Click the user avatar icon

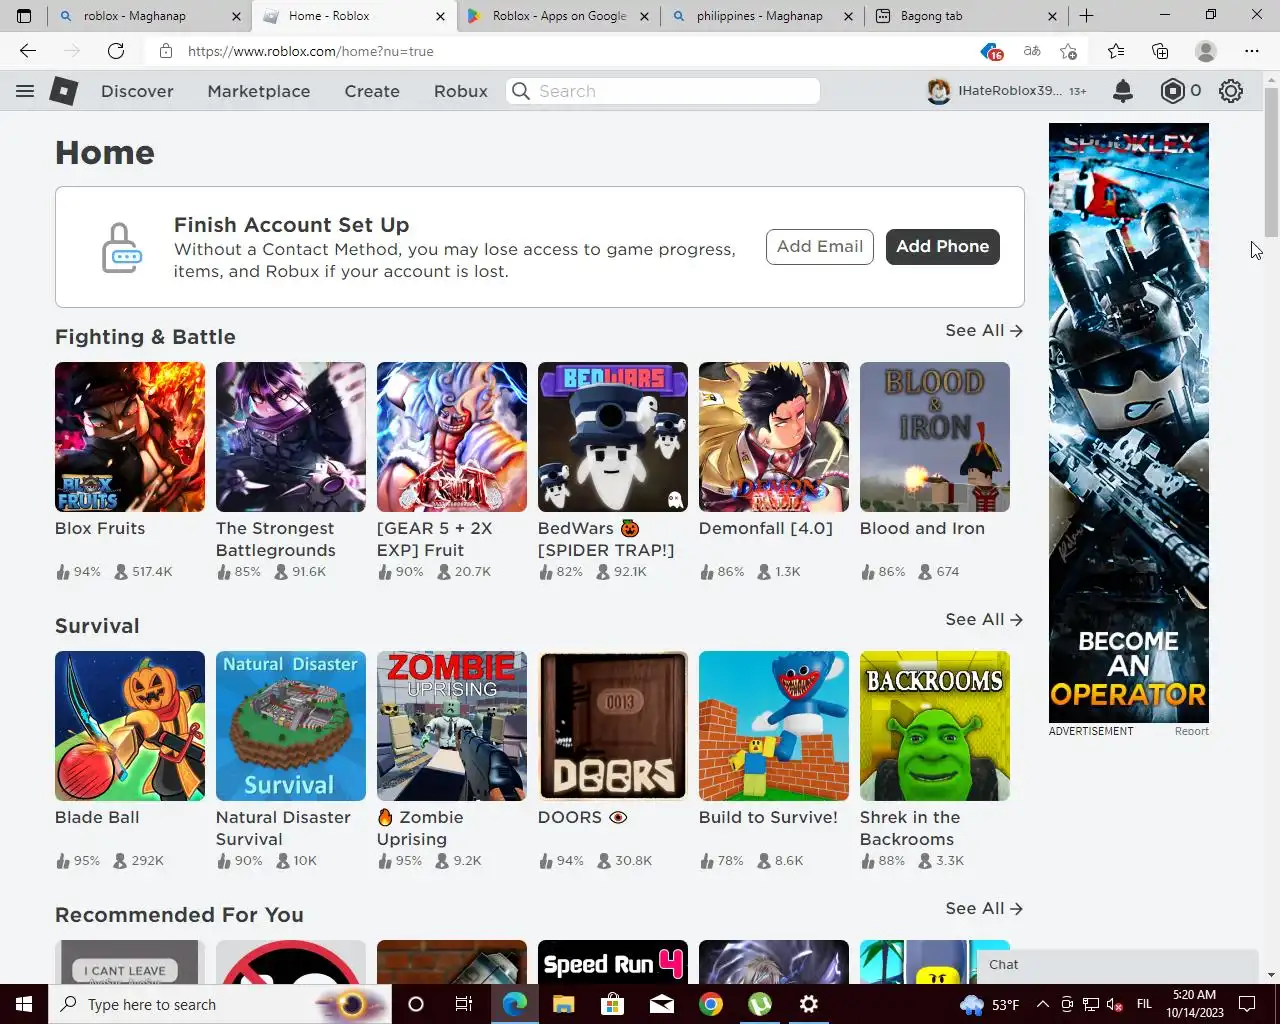pos(939,91)
